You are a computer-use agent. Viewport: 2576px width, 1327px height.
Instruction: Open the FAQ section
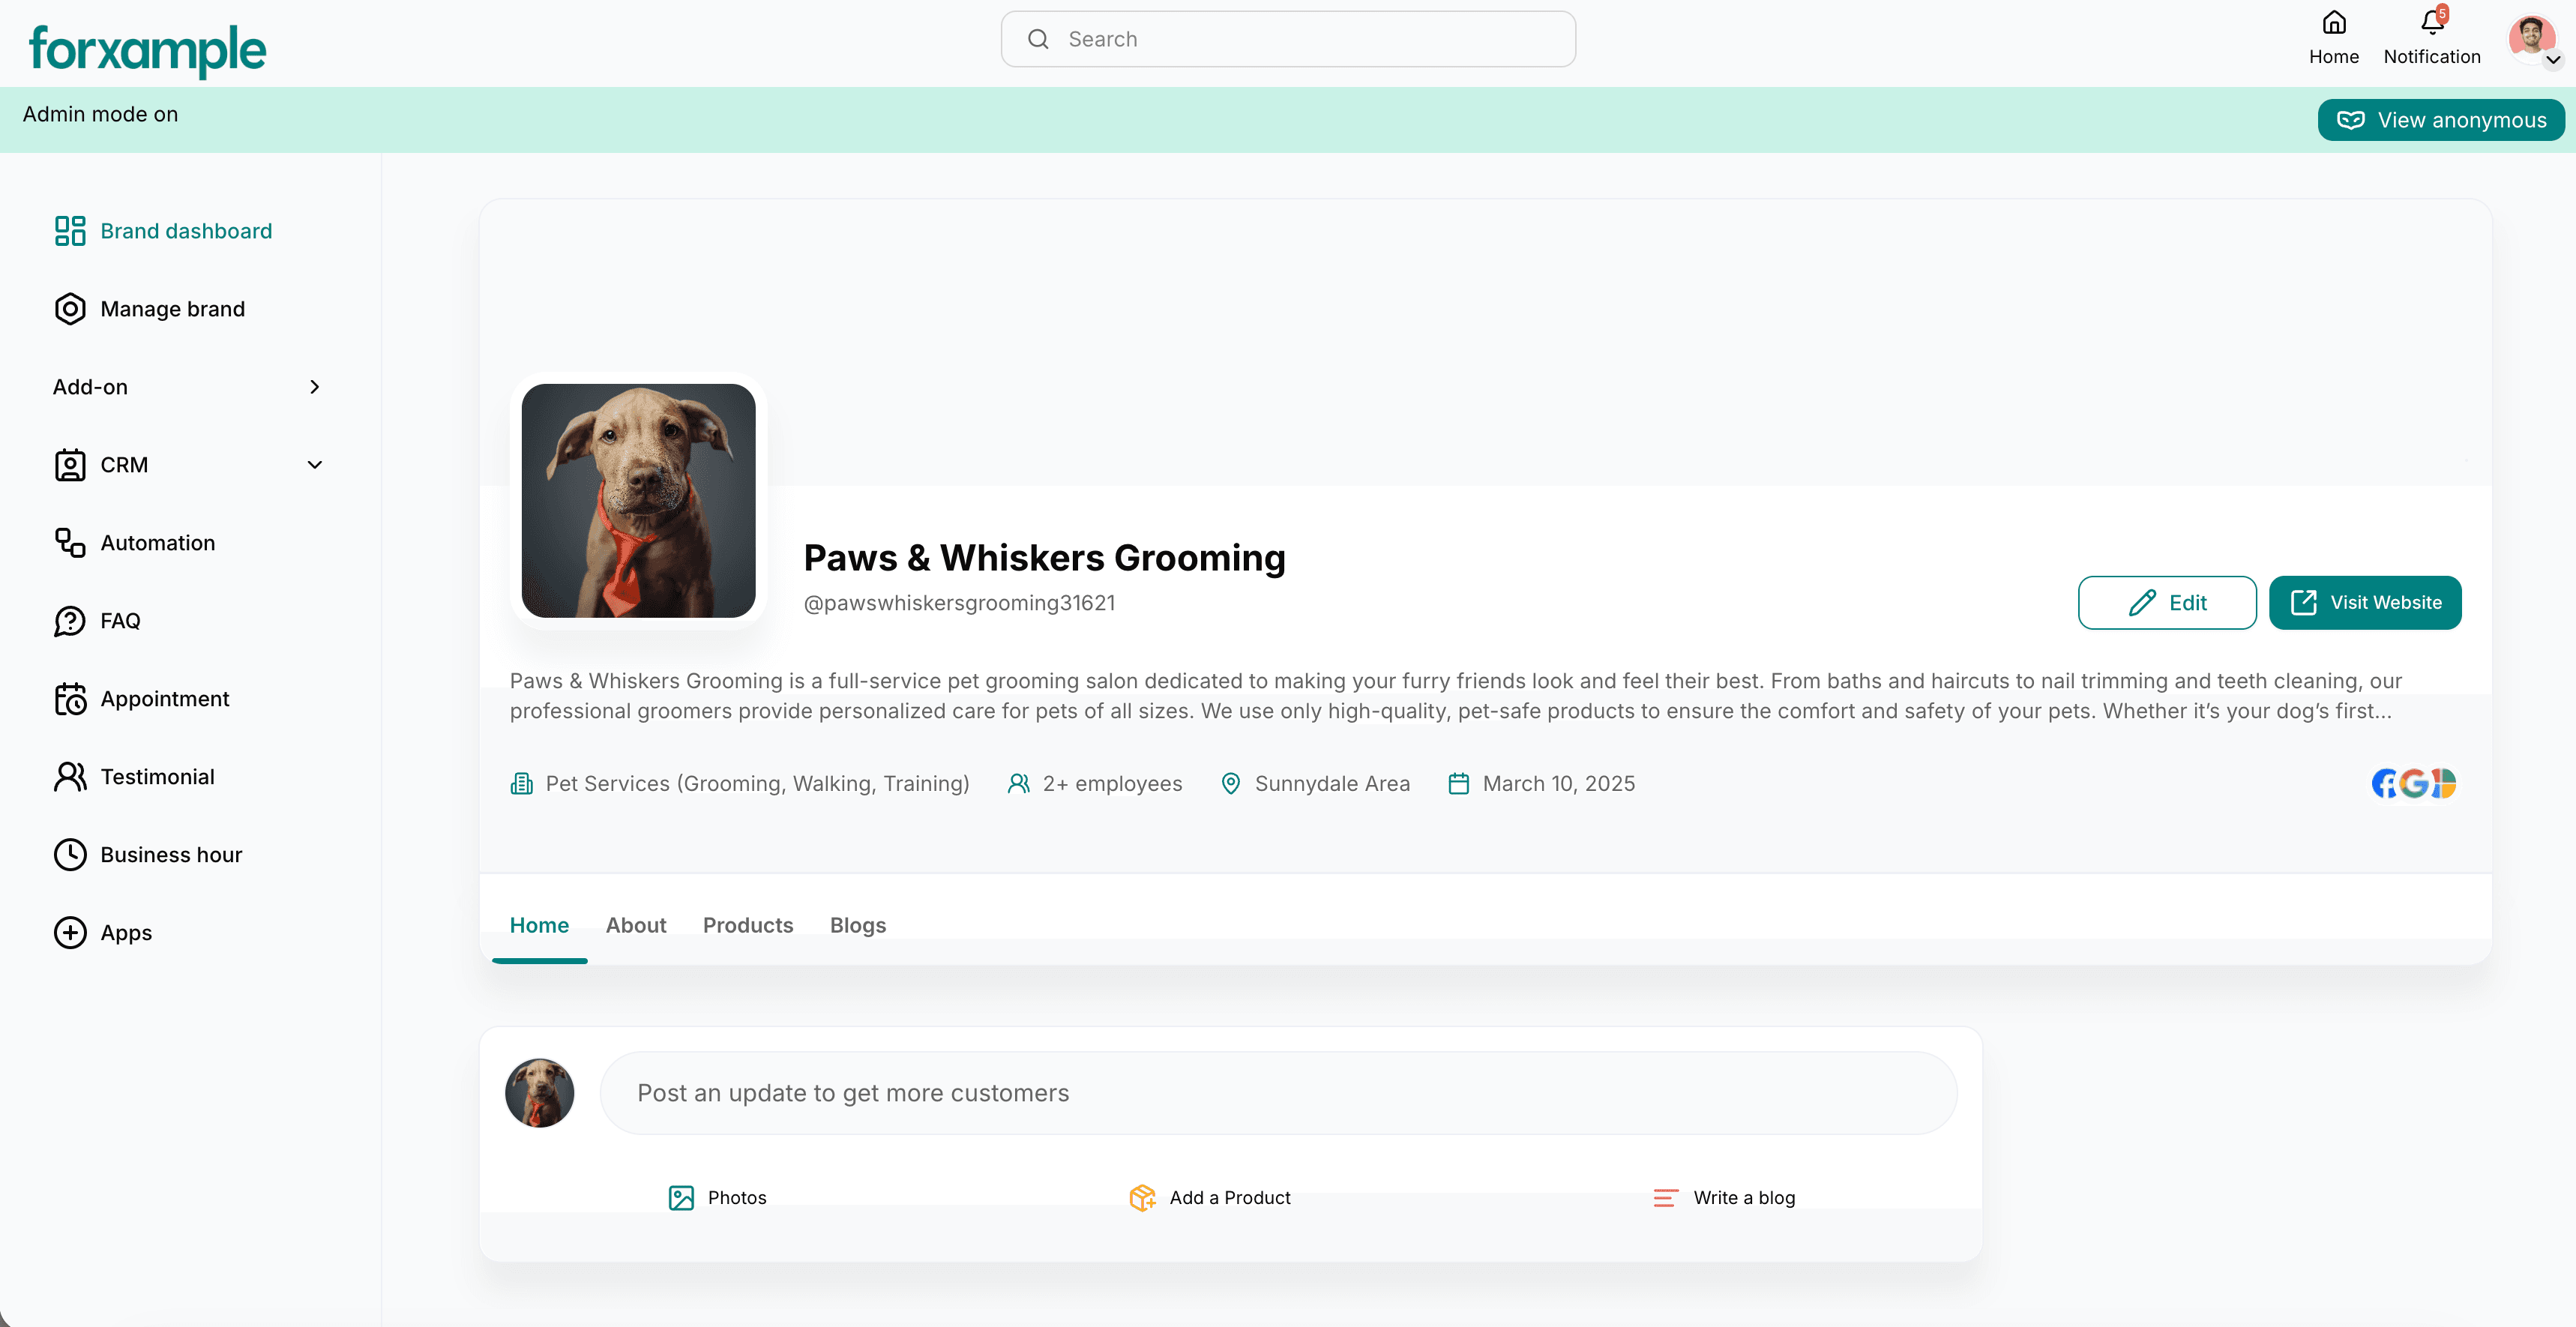point(120,620)
